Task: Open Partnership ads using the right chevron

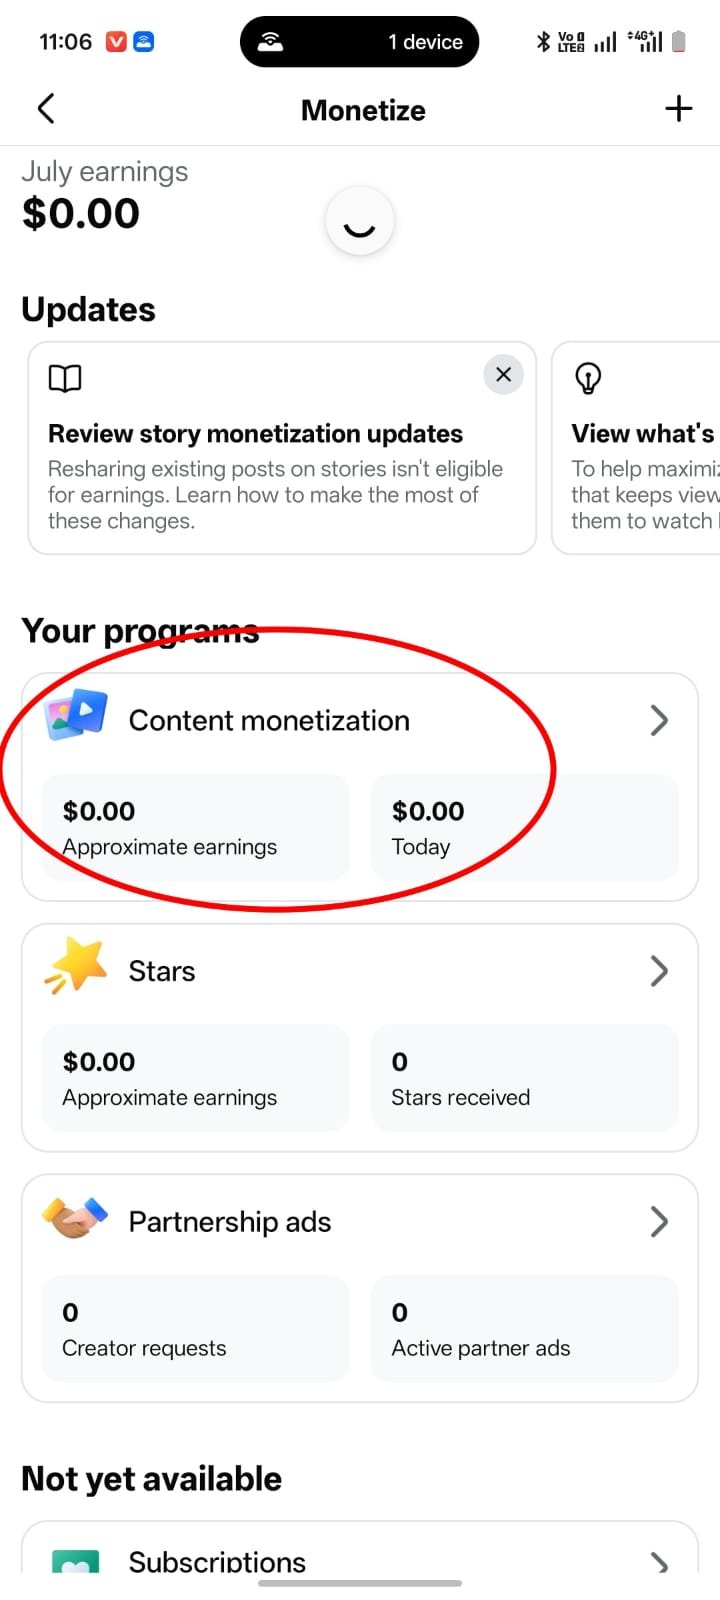Action: coord(659,1222)
